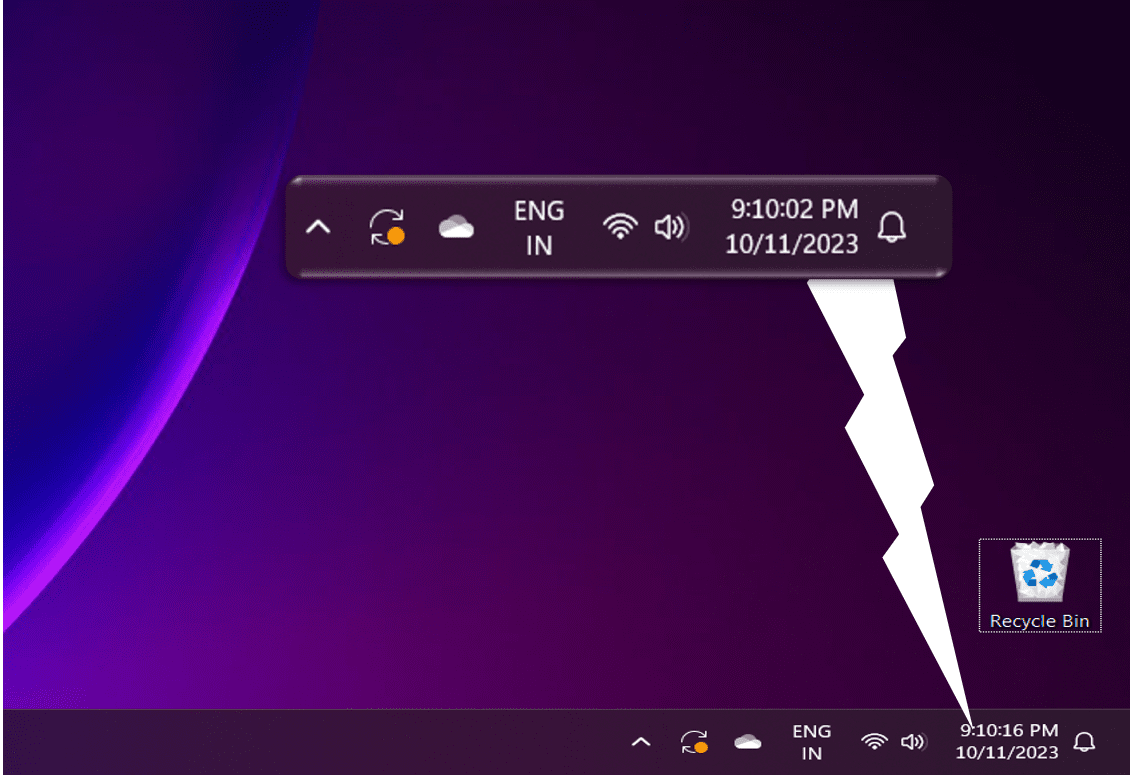This screenshot has height=781, width=1130.
Task: Click ENG IN in the enlarged tray
Action: point(539,227)
